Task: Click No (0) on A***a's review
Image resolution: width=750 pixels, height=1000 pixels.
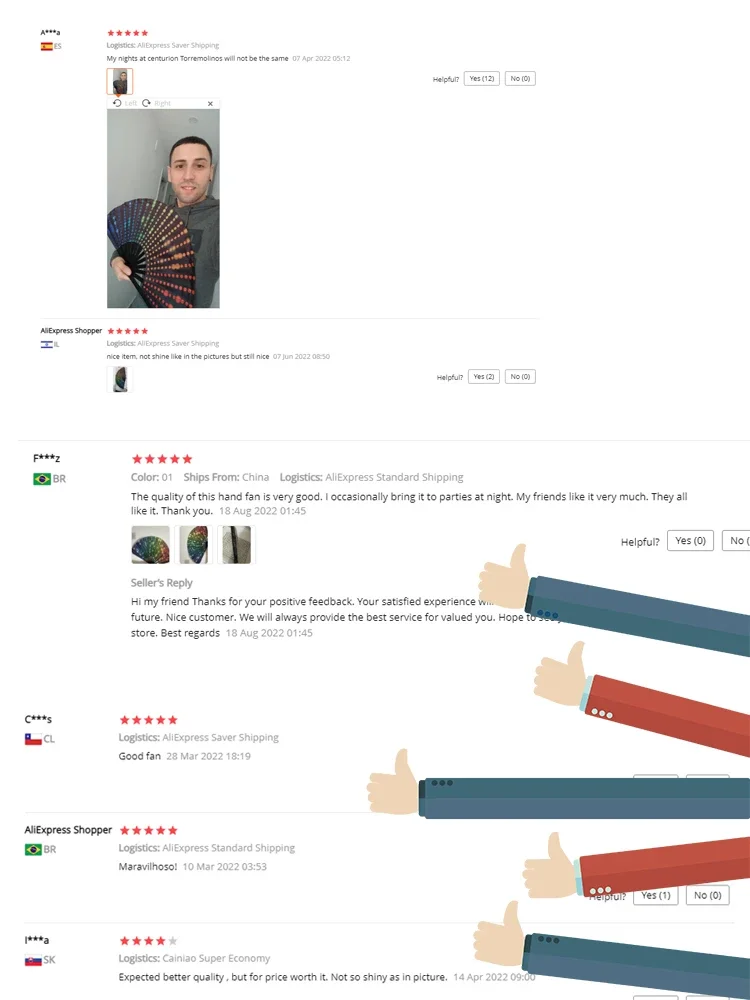Action: pyautogui.click(x=520, y=78)
